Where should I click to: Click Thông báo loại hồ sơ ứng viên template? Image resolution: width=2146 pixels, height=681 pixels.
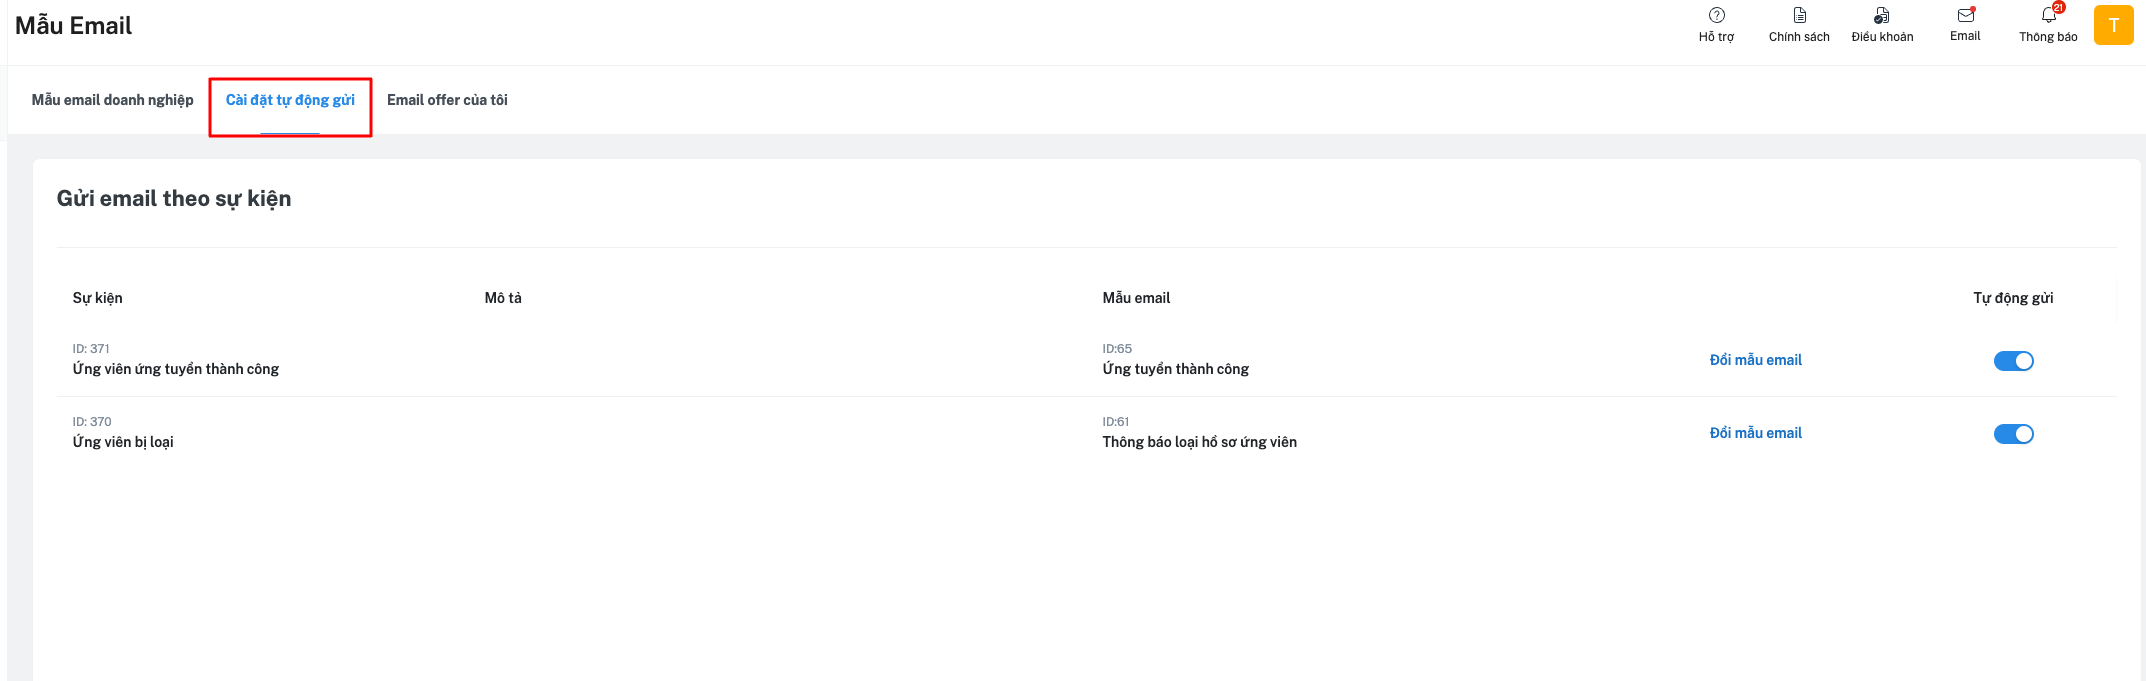[1199, 442]
